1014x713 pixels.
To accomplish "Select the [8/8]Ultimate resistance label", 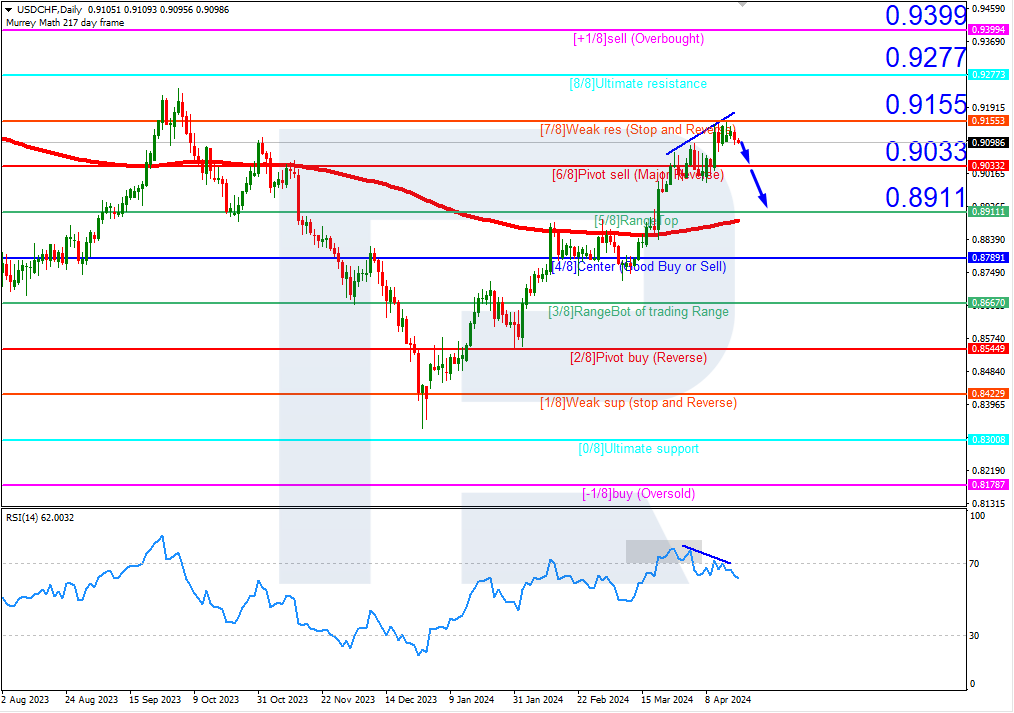I will click(637, 84).
